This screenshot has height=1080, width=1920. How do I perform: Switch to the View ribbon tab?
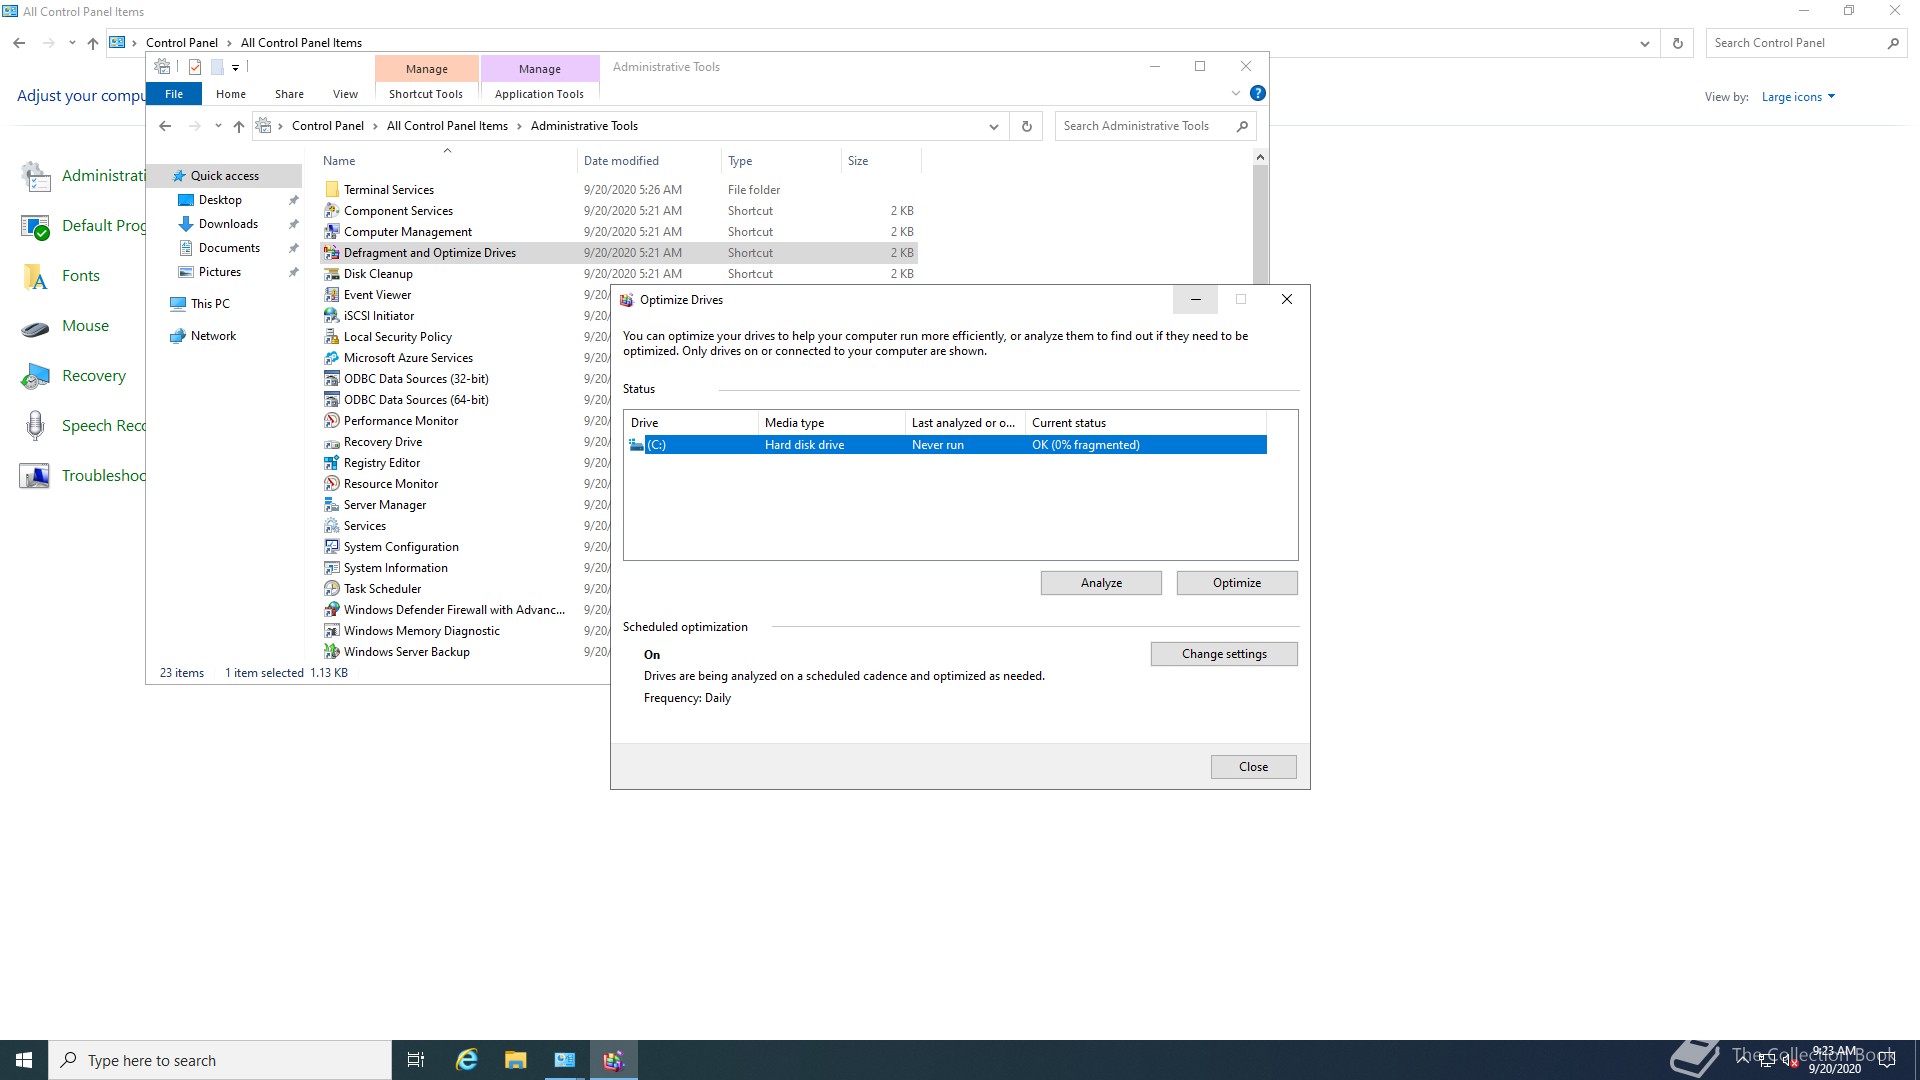click(x=345, y=94)
